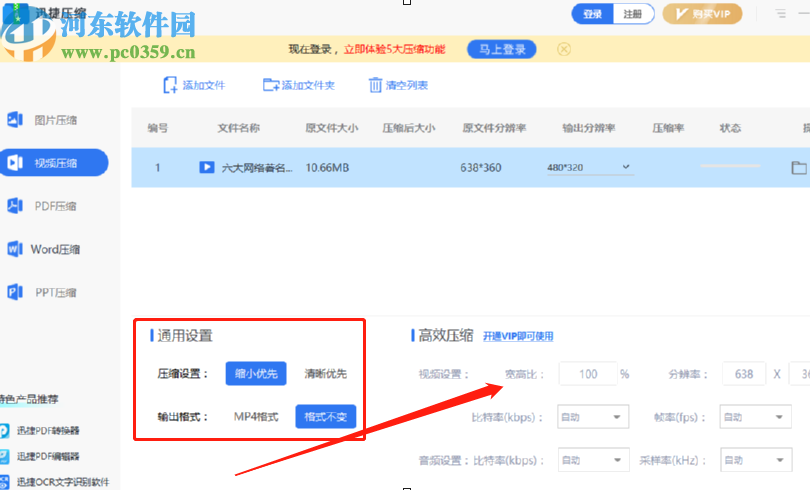
Task: Expand the video 比特率(kbps) dropdown
Action: click(x=593, y=417)
